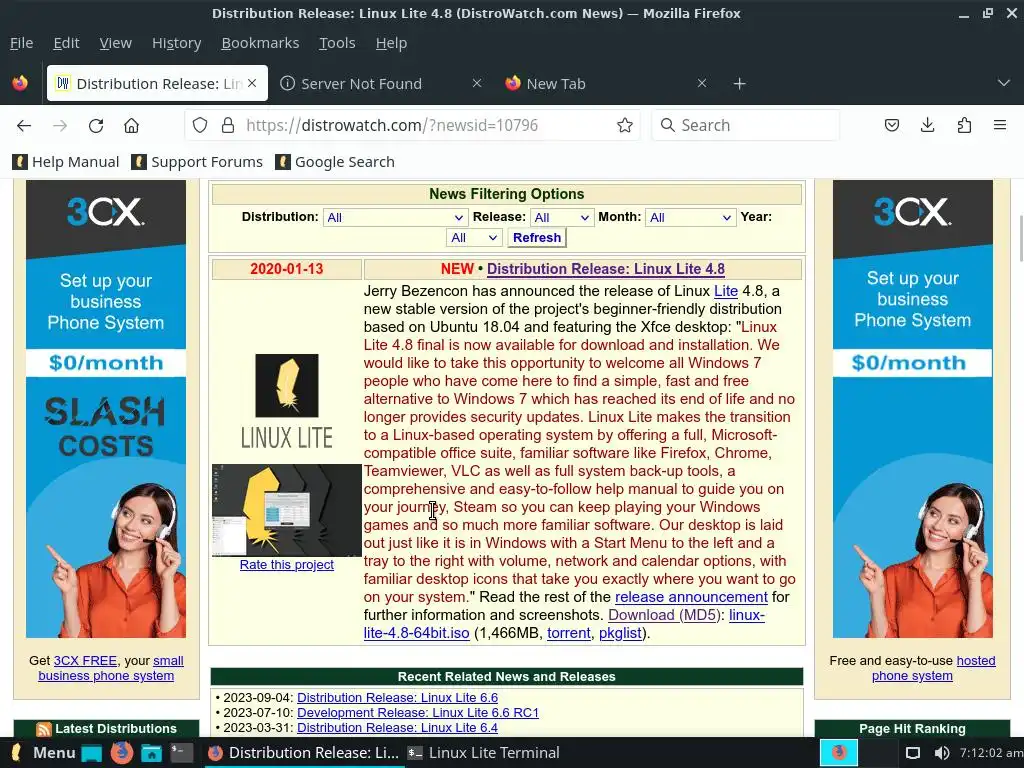
Task: Click the display tray icon
Action: pyautogui.click(x=913, y=753)
